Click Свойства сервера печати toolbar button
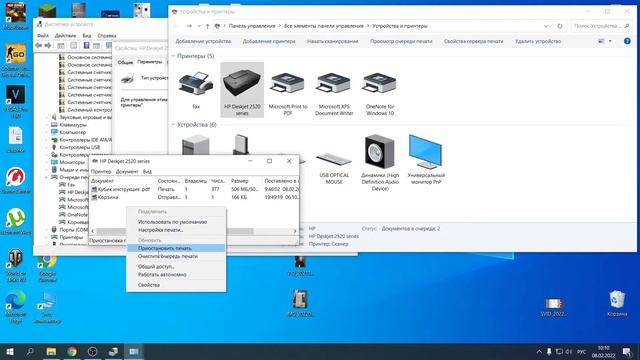 click(x=473, y=41)
